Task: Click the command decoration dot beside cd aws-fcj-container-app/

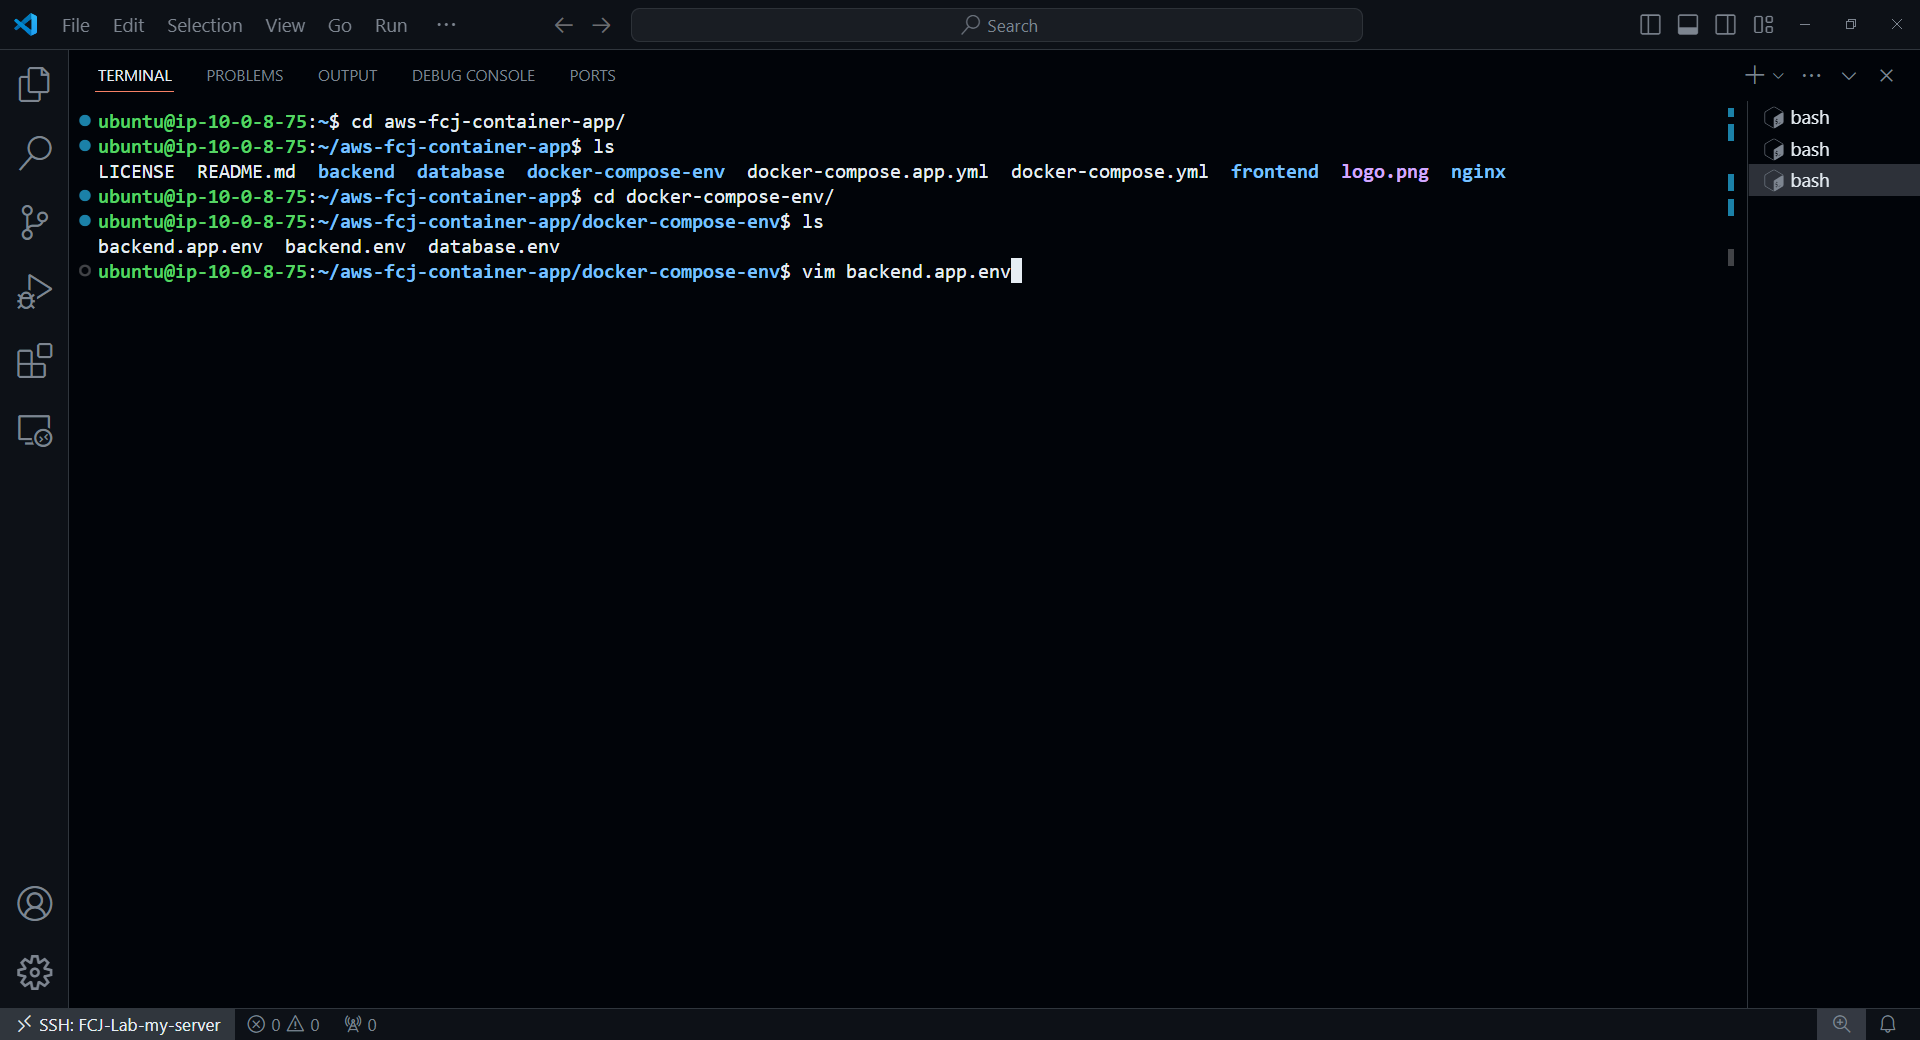Action: (85, 121)
